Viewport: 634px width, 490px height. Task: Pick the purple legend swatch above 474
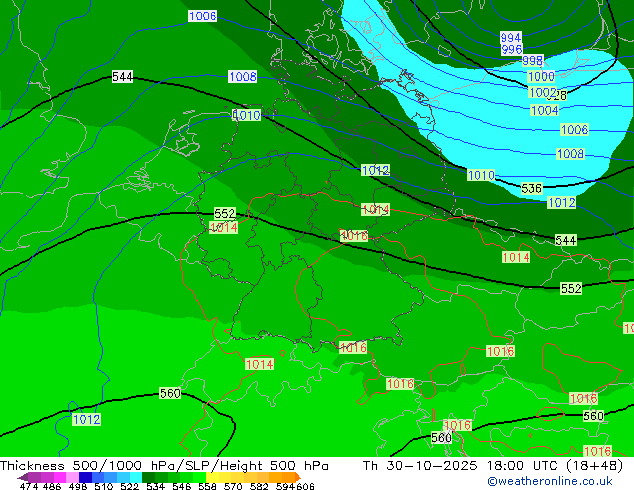pyautogui.click(x=34, y=477)
